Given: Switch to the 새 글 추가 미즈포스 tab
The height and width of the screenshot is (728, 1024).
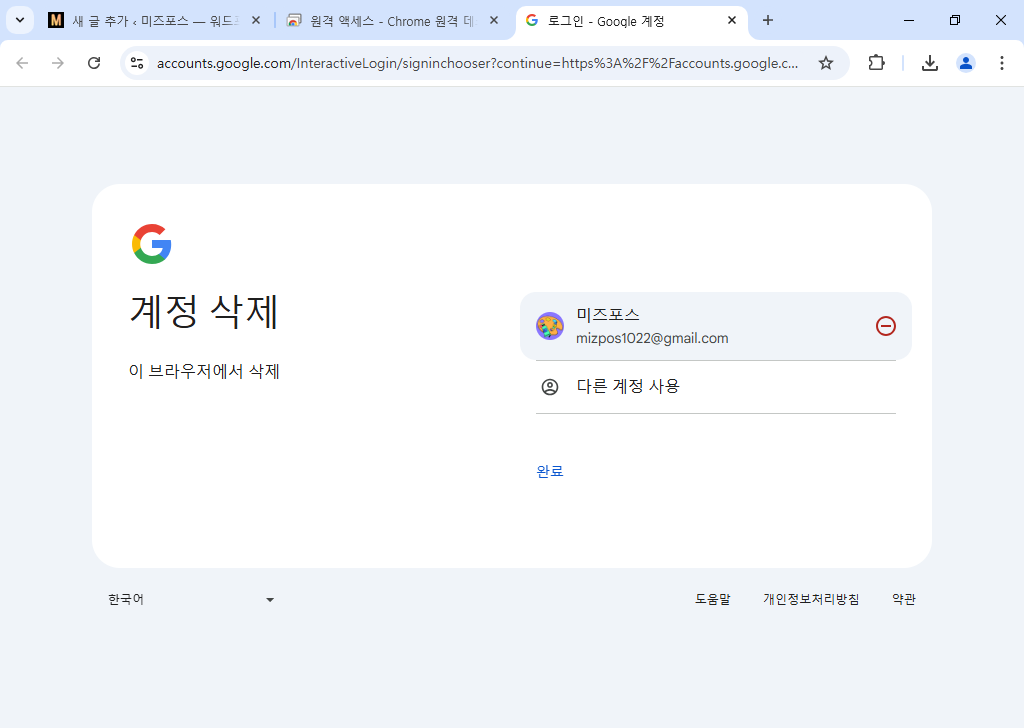Looking at the screenshot, I should point(155,21).
